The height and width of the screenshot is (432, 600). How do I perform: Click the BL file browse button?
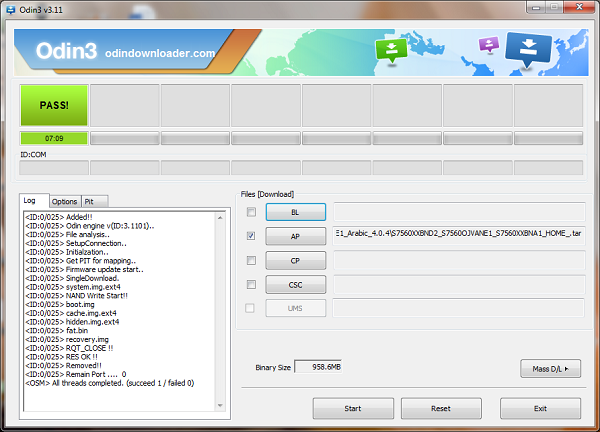[296, 212]
